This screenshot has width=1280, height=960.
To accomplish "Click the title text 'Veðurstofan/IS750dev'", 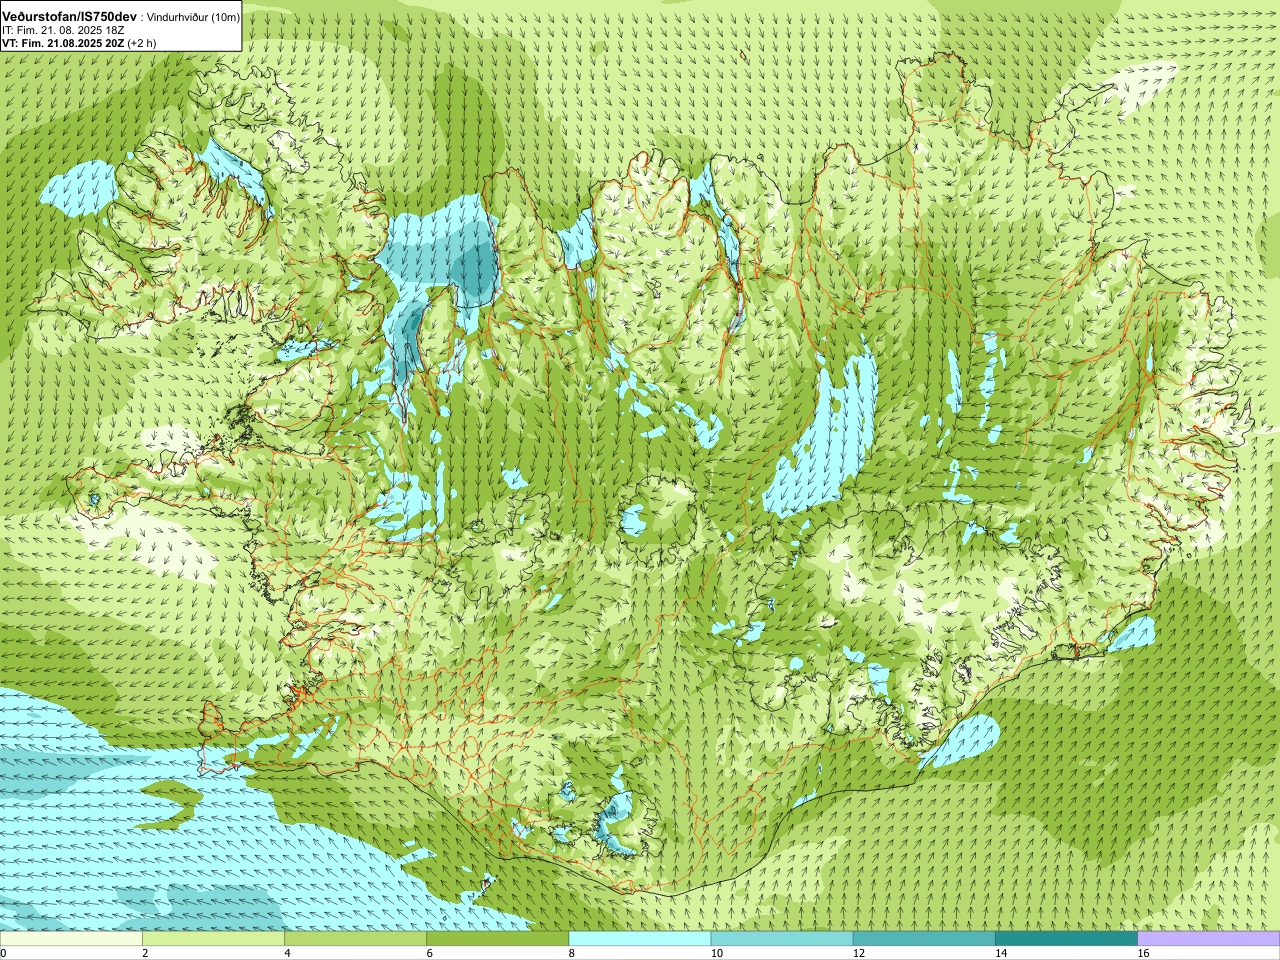I will (x=70, y=17).
